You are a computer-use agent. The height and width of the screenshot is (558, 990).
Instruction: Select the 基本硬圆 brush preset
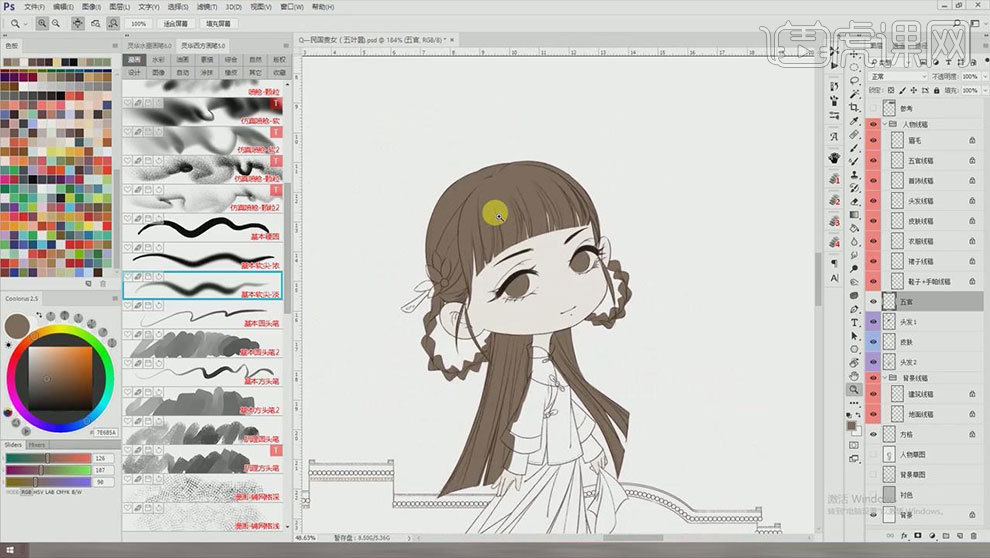[202, 228]
